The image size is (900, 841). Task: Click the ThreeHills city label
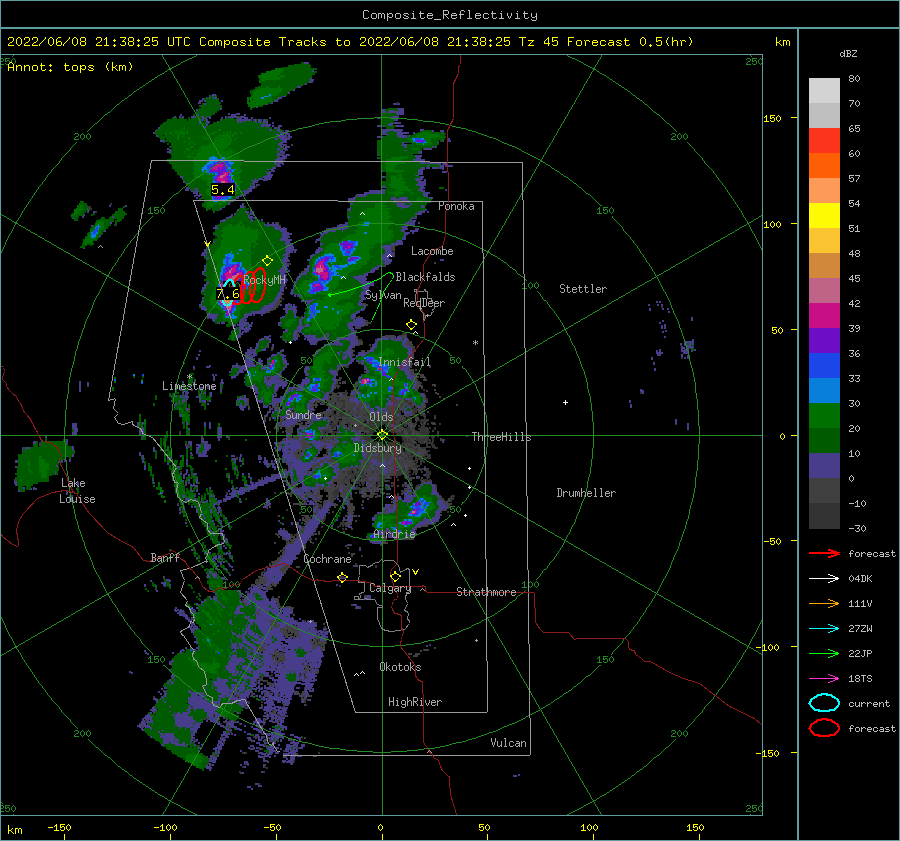coord(502,437)
